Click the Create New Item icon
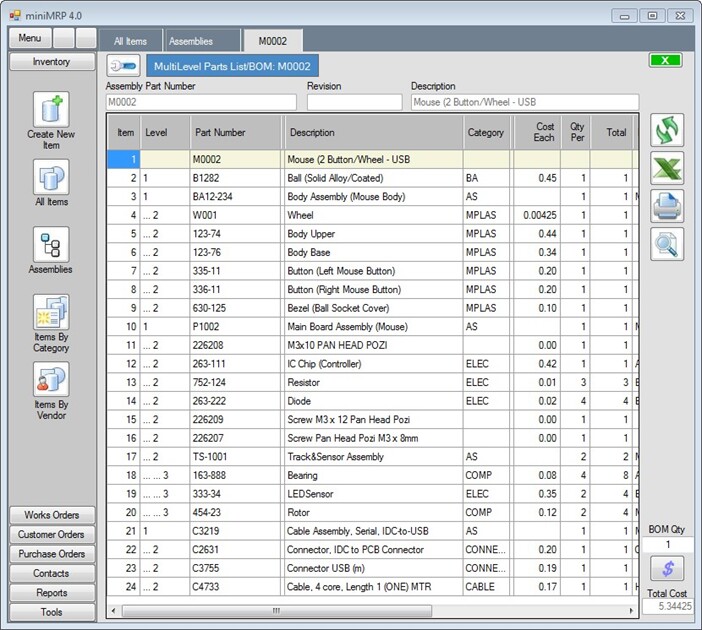Image resolution: width=702 pixels, height=630 pixels. click(51, 110)
